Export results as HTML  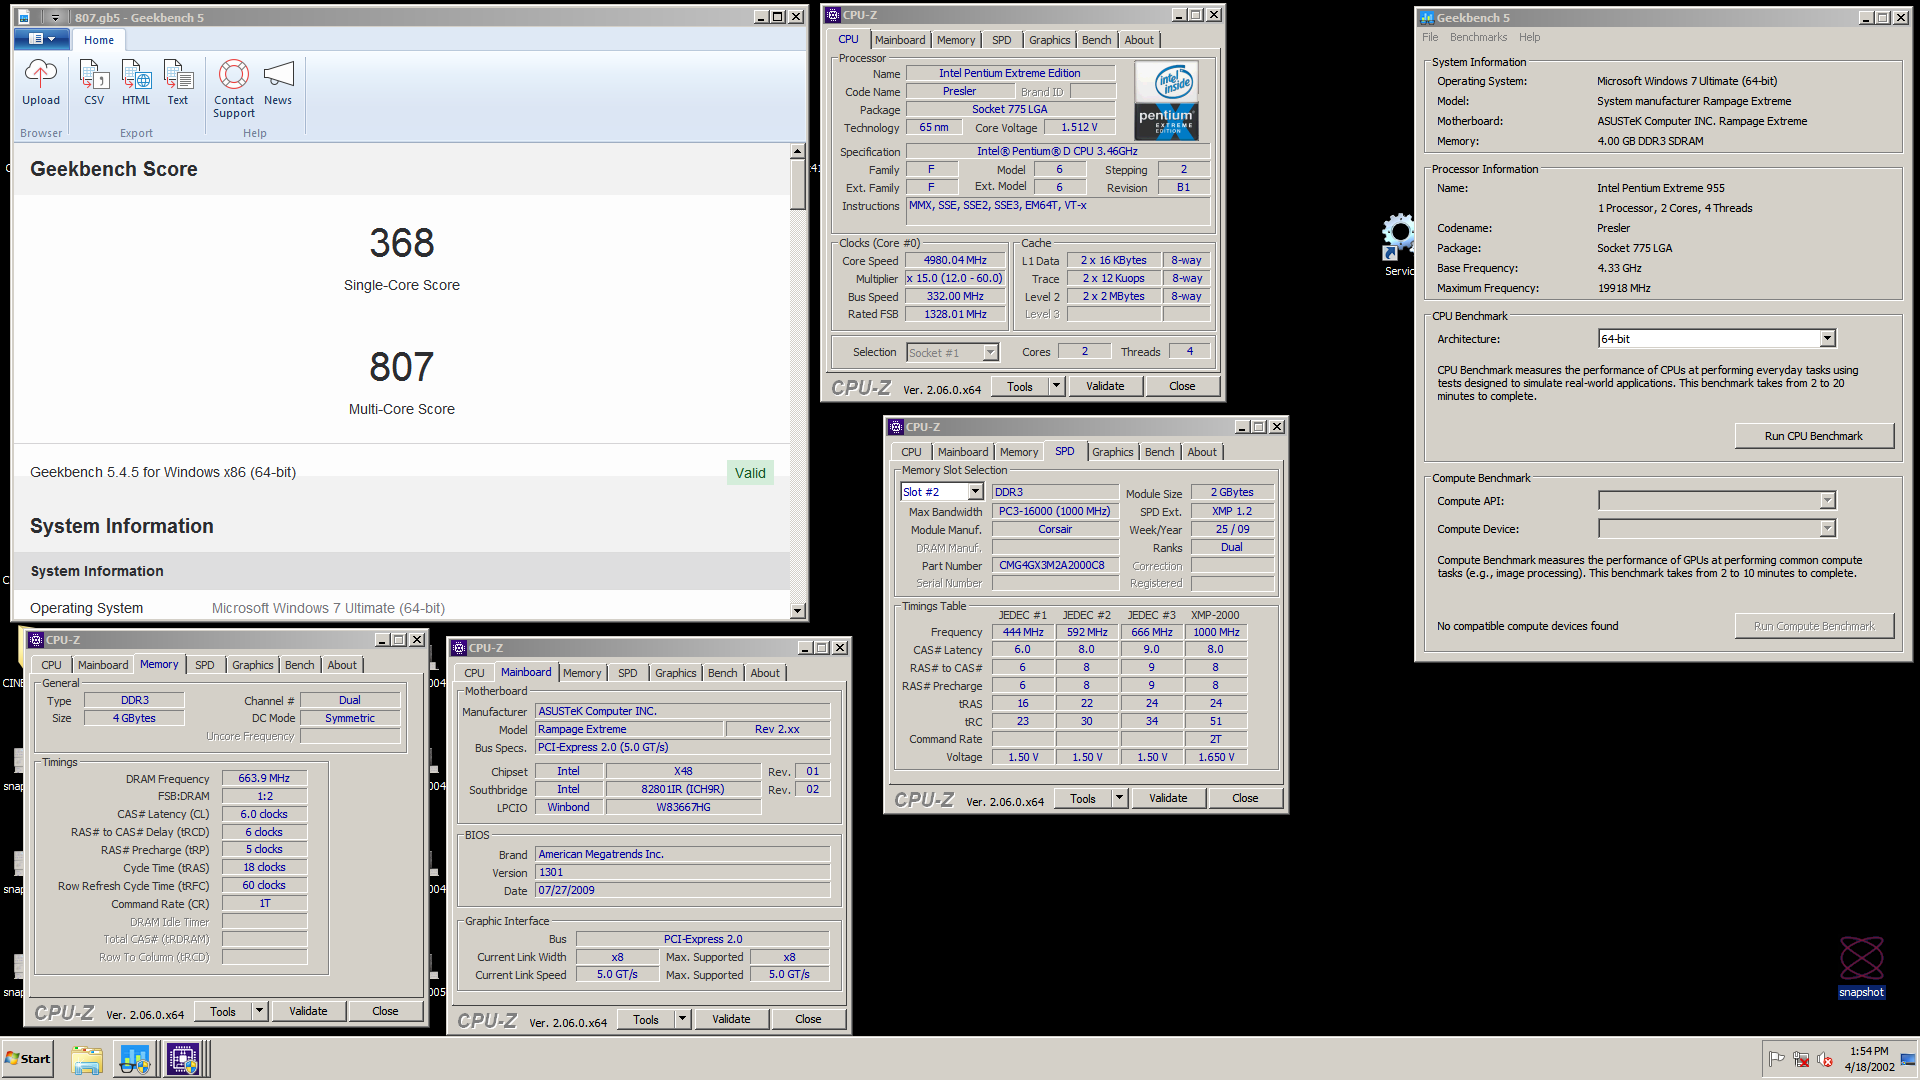tap(136, 82)
